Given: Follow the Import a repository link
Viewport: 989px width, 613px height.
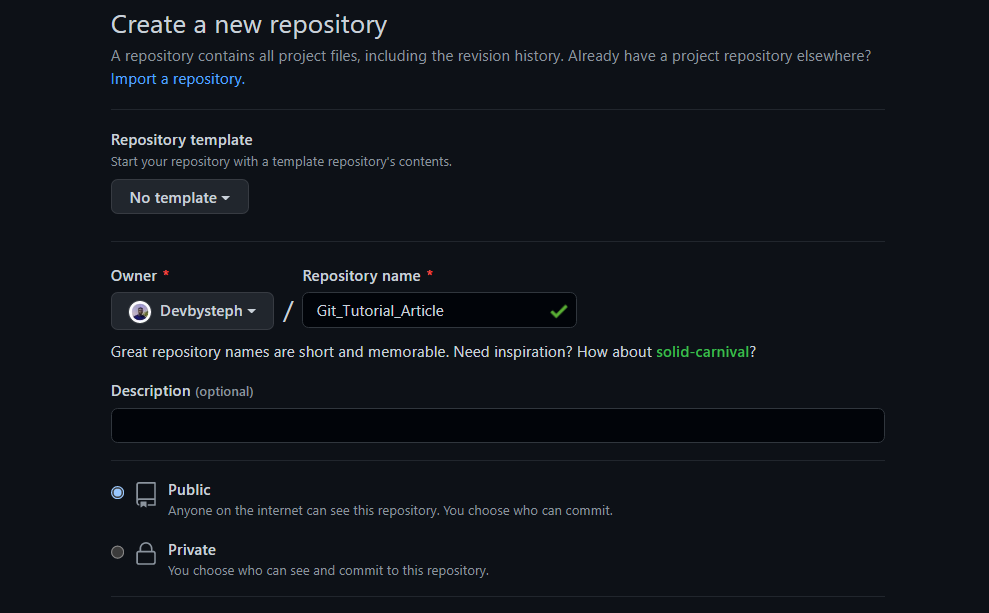Looking at the screenshot, I should [x=178, y=79].
